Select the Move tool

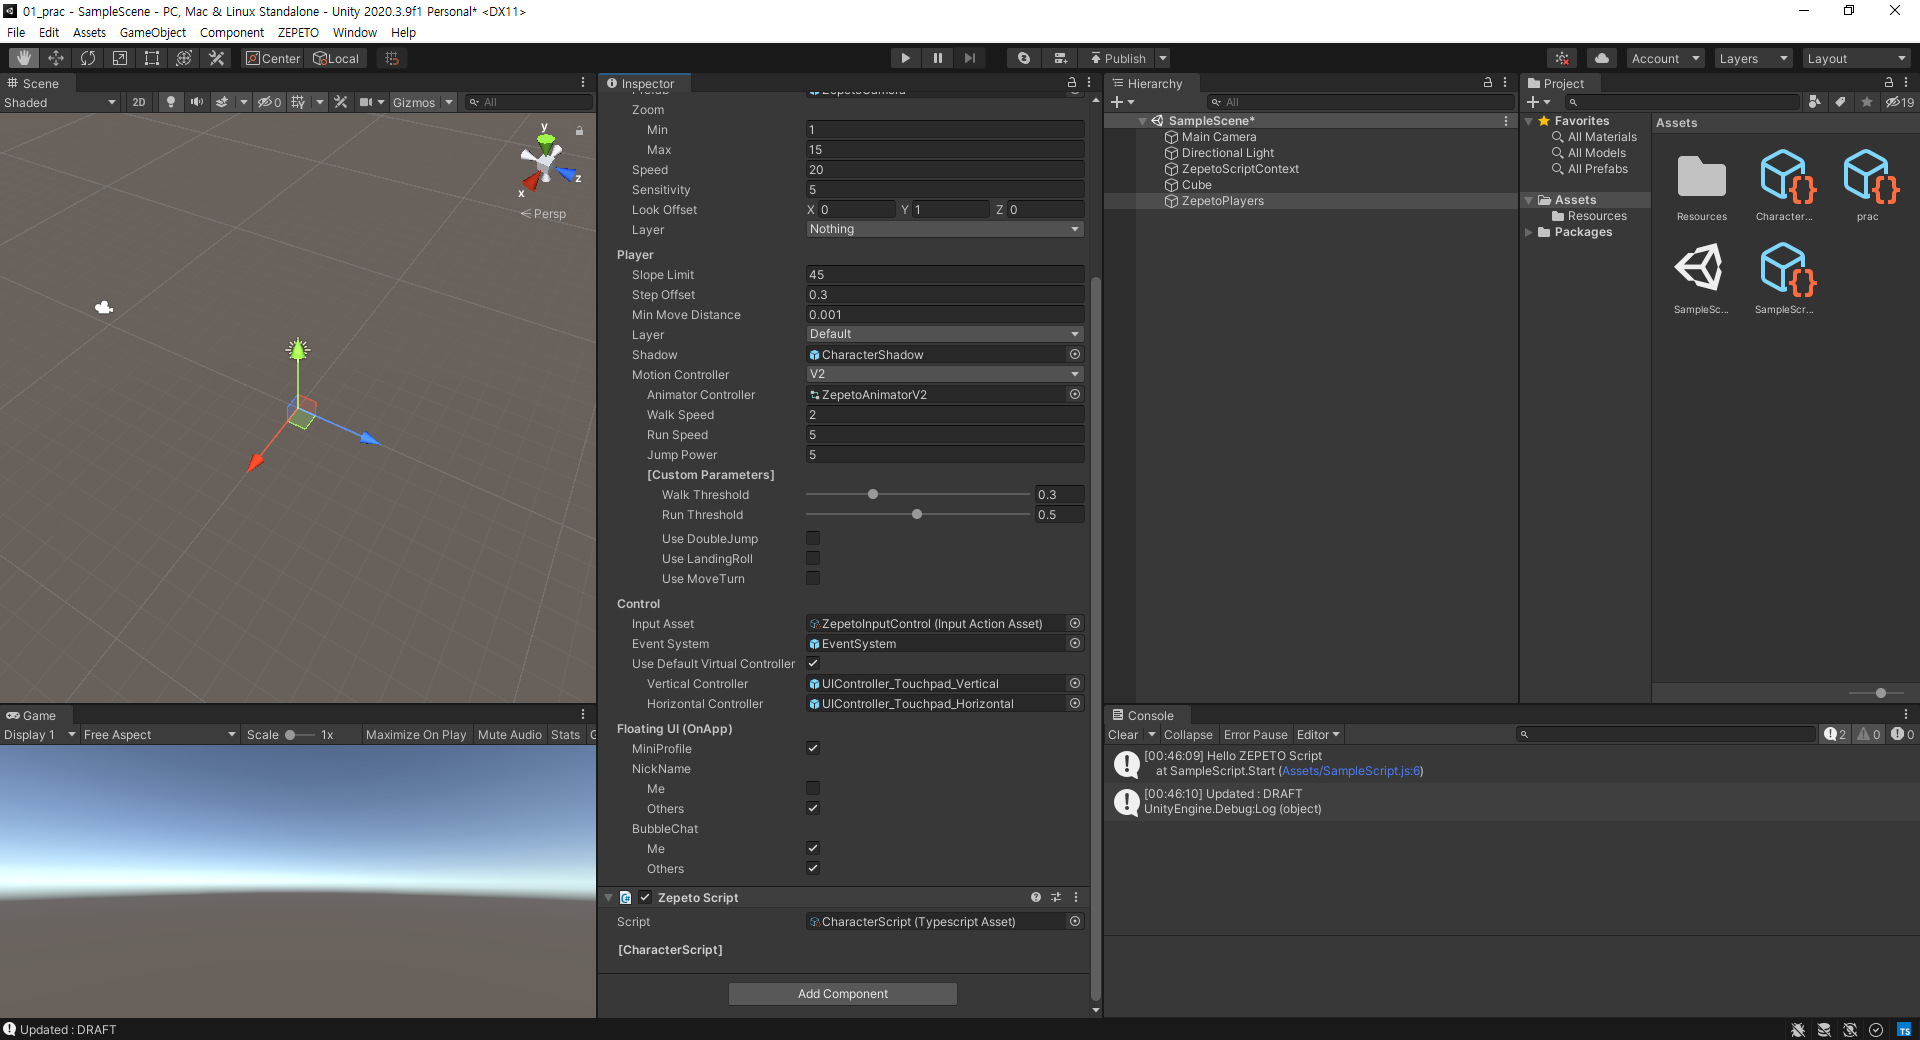56,58
